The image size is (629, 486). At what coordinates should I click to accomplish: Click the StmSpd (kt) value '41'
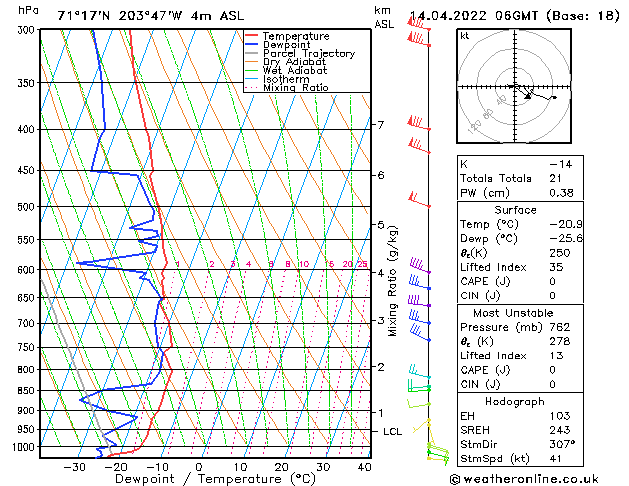pos(556,459)
